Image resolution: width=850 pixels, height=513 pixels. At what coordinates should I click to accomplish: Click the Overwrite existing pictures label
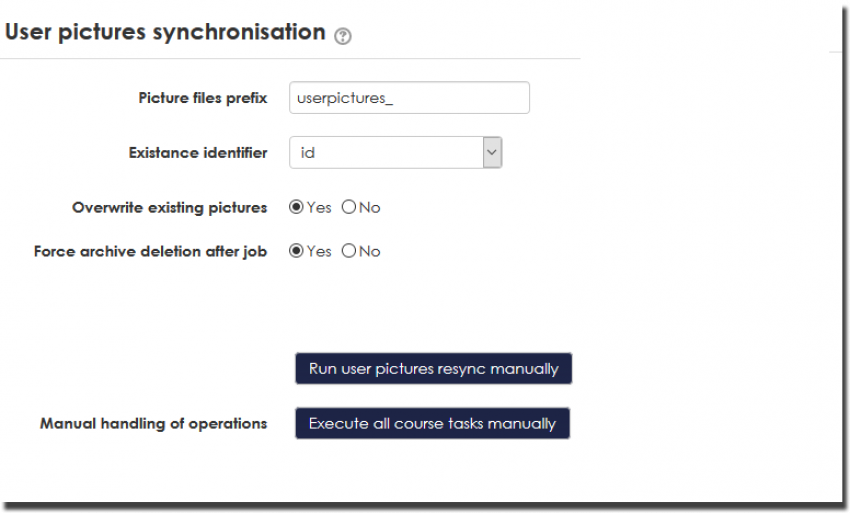pyautogui.click(x=170, y=208)
